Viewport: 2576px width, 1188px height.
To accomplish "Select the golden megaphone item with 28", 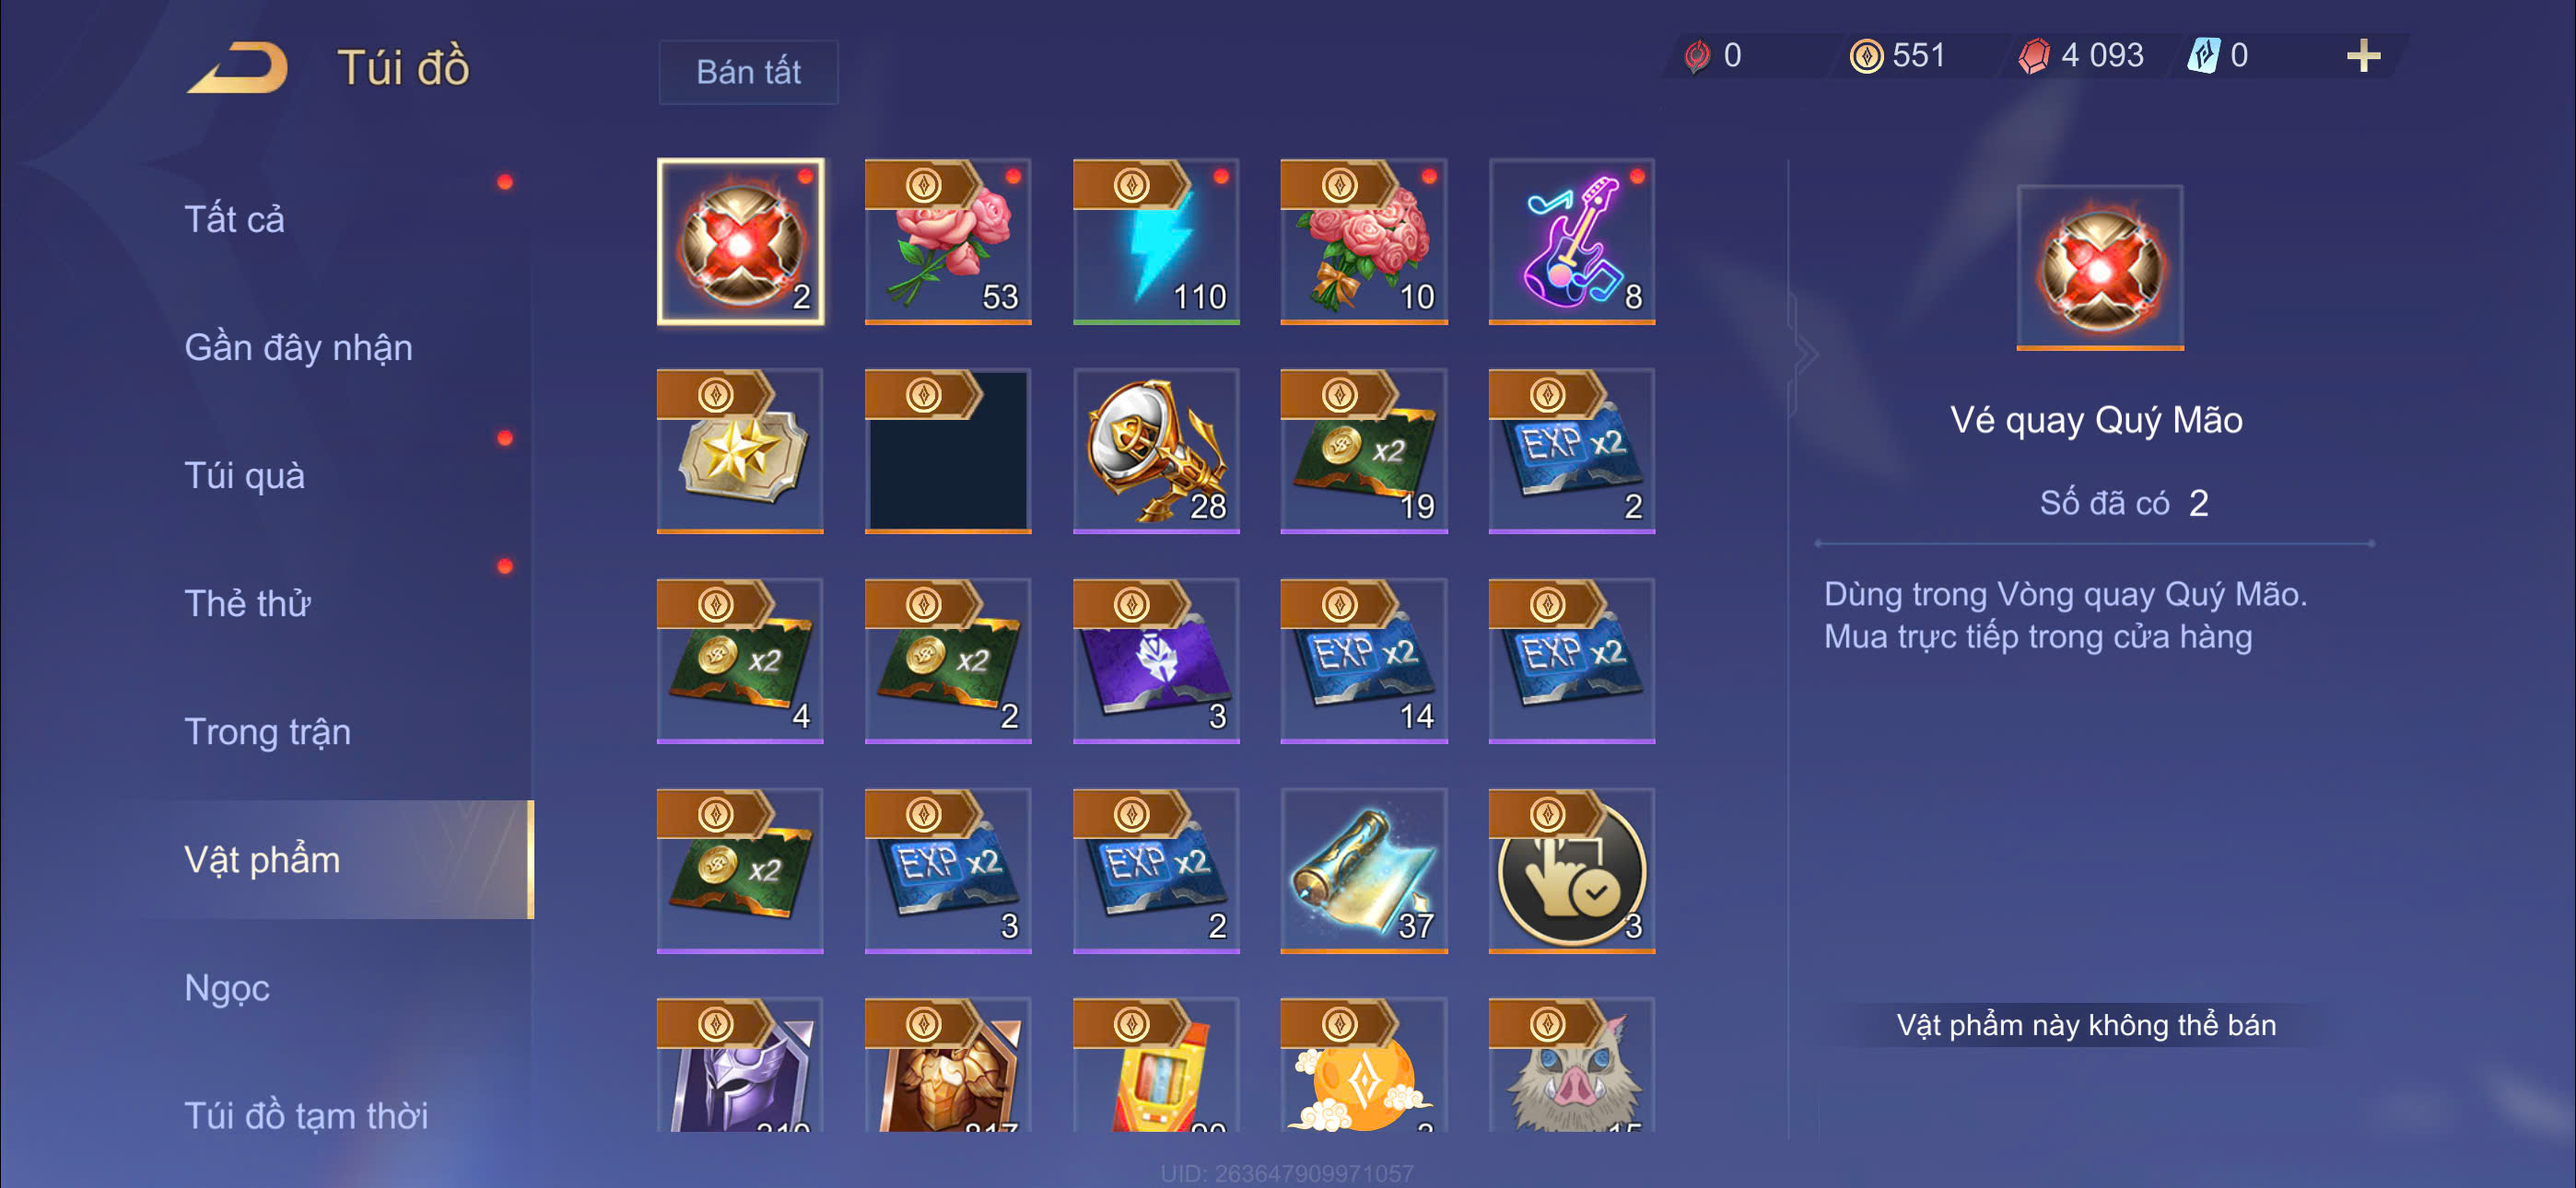I will click(1156, 451).
